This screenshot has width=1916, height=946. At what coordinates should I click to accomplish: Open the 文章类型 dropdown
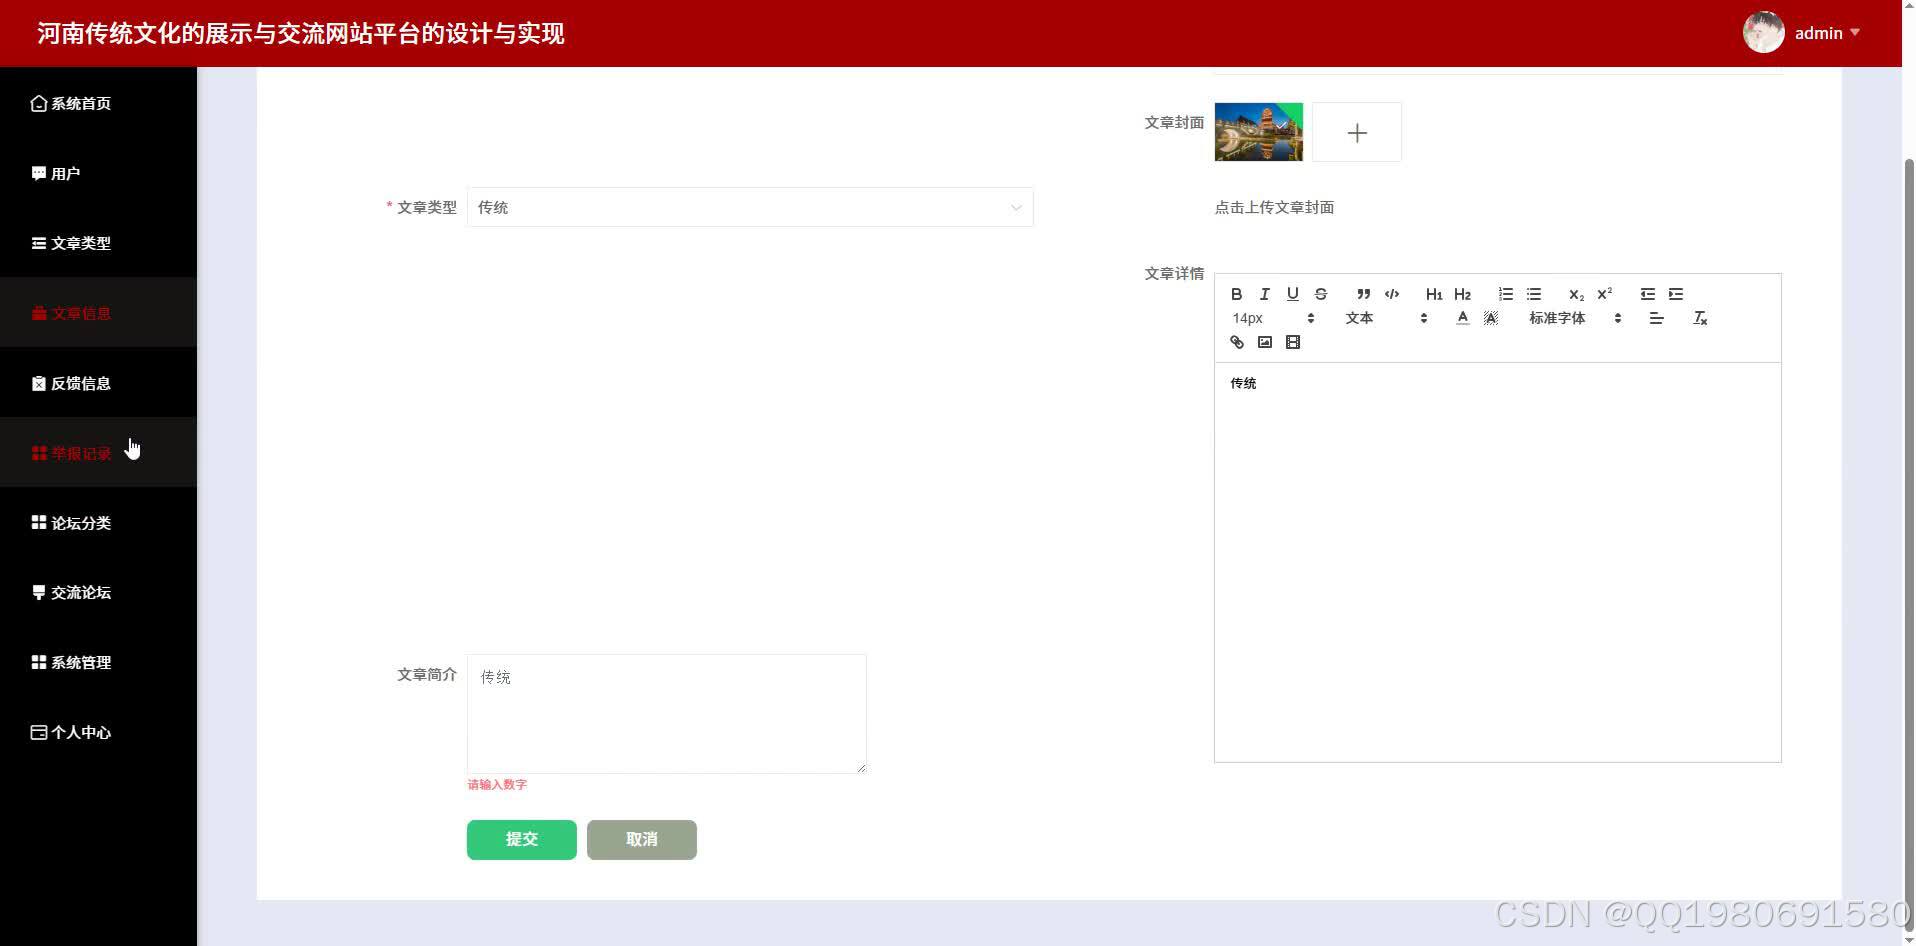click(x=750, y=207)
